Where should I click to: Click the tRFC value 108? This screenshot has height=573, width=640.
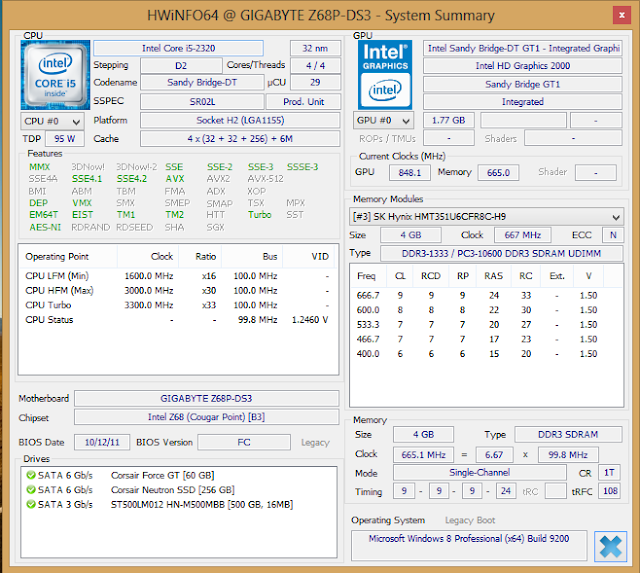tap(610, 491)
